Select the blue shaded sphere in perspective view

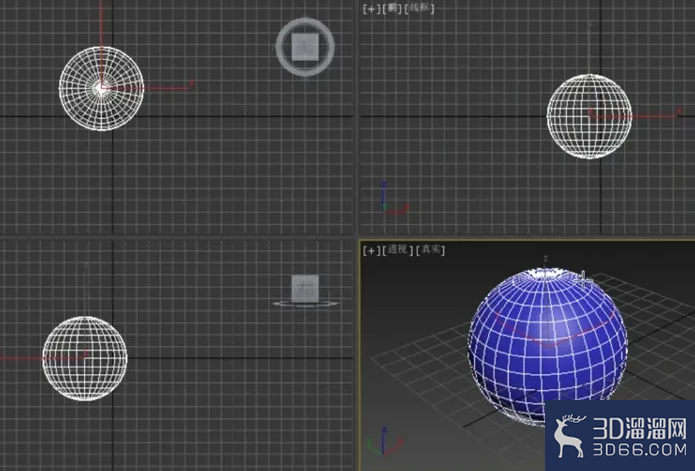click(548, 346)
